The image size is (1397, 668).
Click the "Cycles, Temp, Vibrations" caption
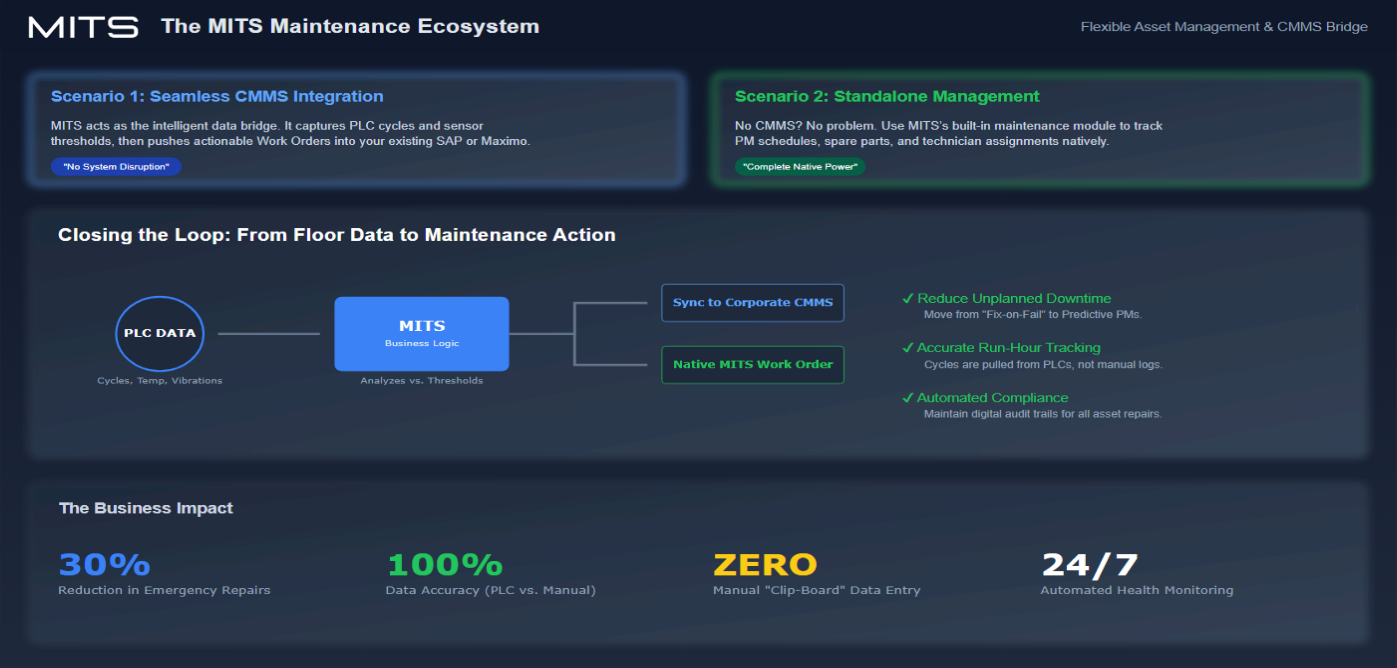point(160,381)
